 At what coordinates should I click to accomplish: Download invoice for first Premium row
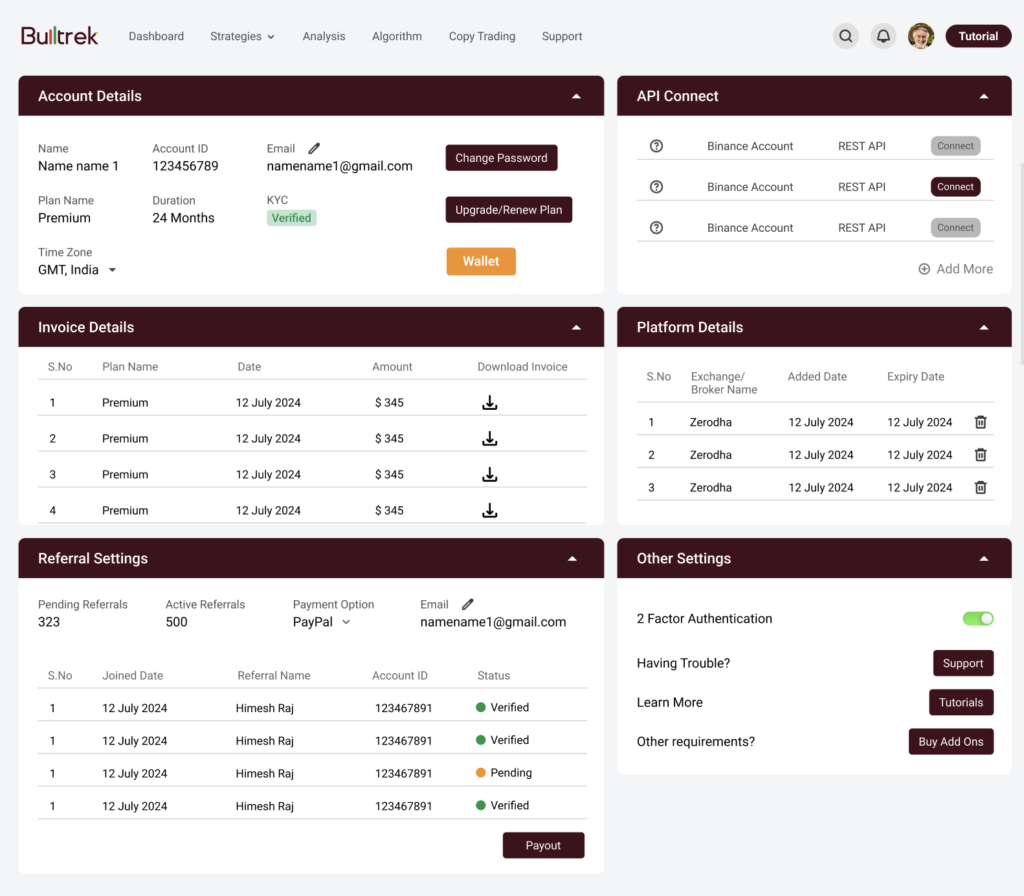point(489,403)
